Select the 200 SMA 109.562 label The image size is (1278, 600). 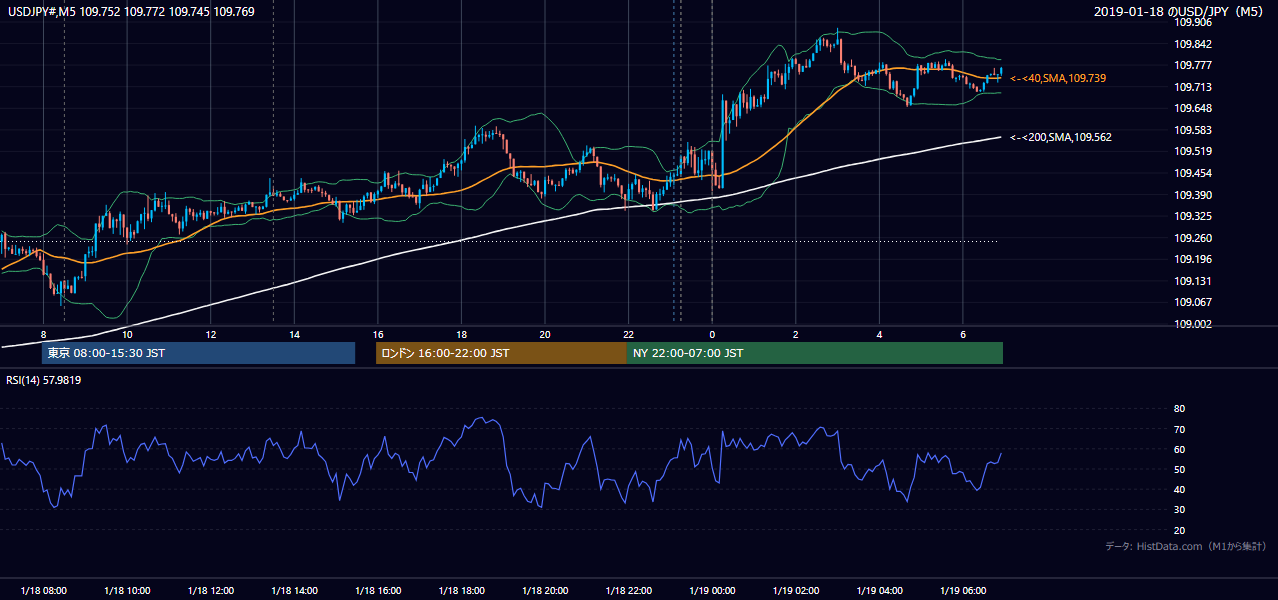[x=1061, y=138]
